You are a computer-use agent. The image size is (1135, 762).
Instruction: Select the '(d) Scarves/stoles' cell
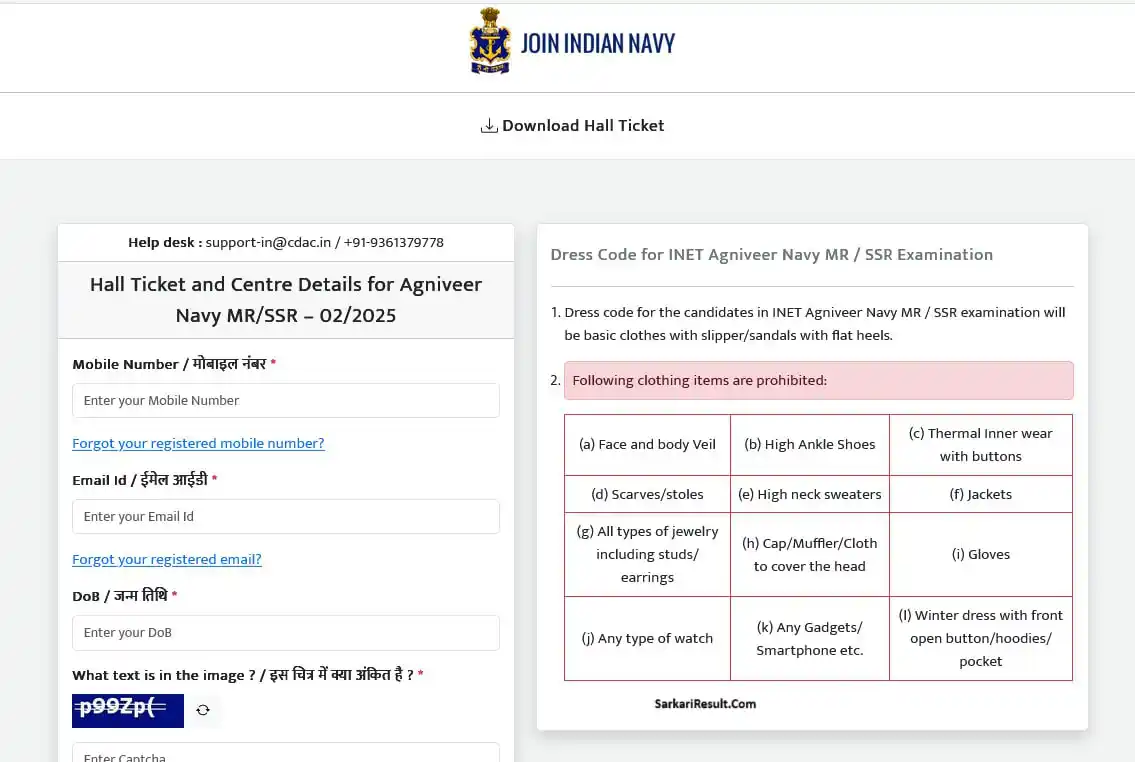tap(647, 494)
